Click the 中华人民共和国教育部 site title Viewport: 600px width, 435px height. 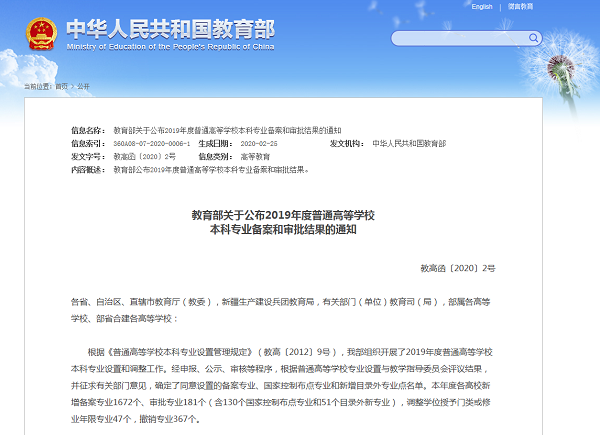pyautogui.click(x=169, y=27)
